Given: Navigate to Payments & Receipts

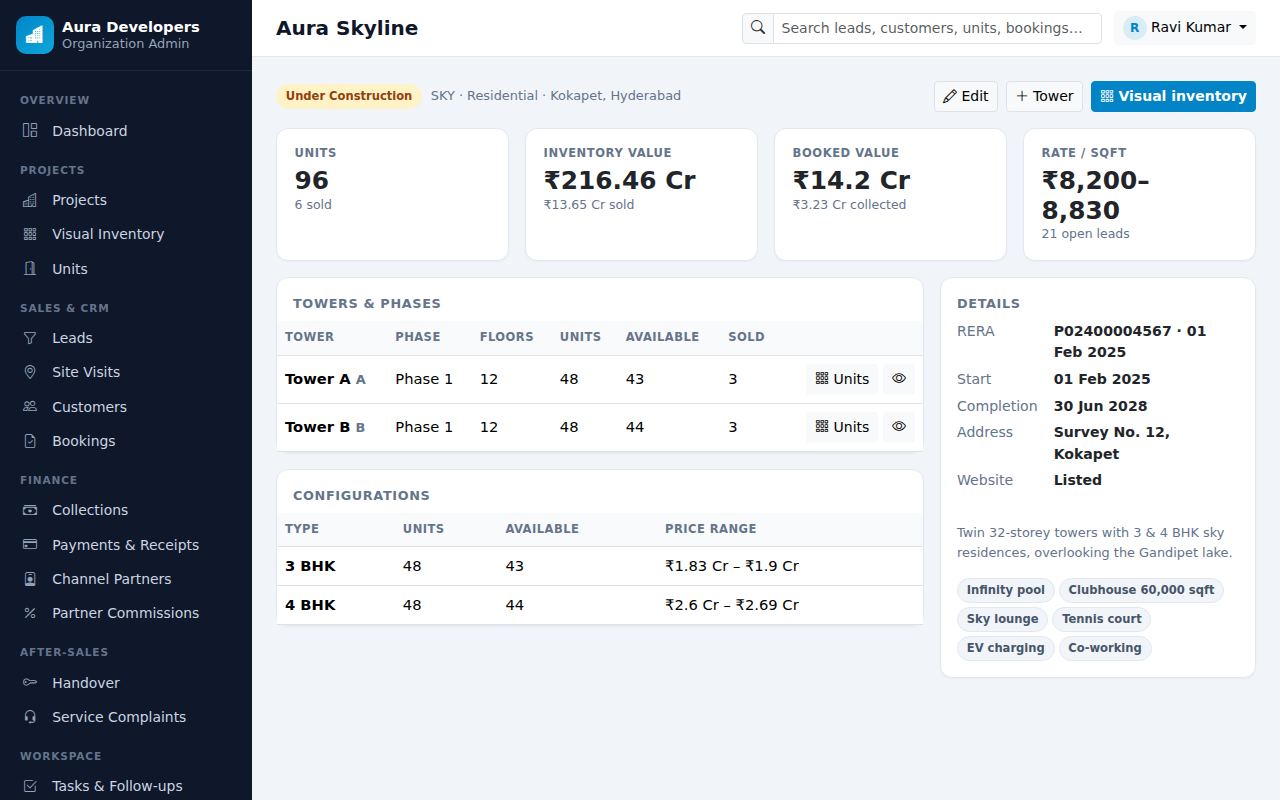Looking at the screenshot, I should click(x=126, y=545).
